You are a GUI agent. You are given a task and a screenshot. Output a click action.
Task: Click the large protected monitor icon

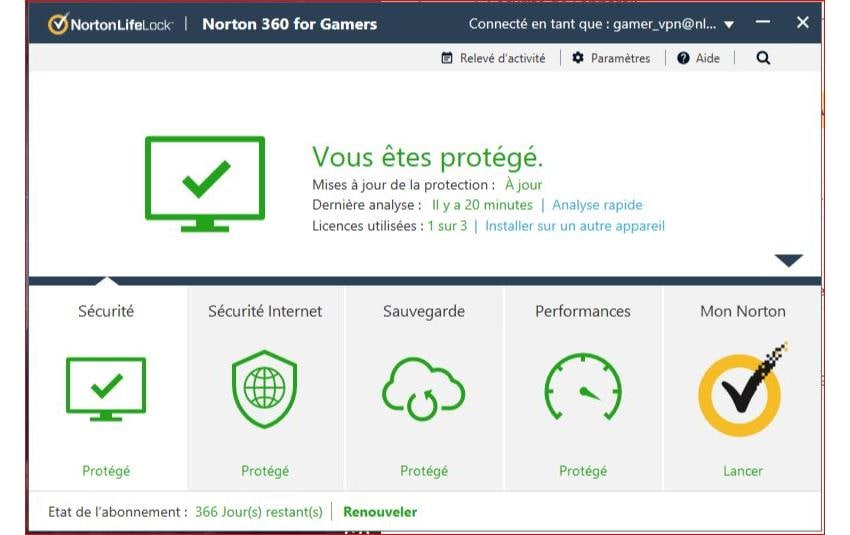pos(205,184)
